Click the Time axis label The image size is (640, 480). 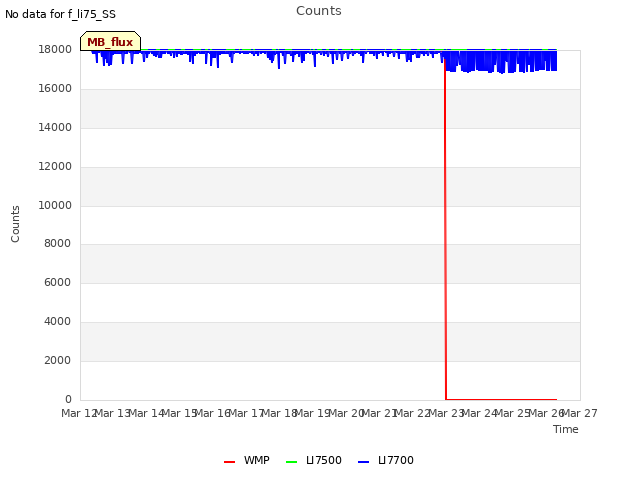click(566, 429)
